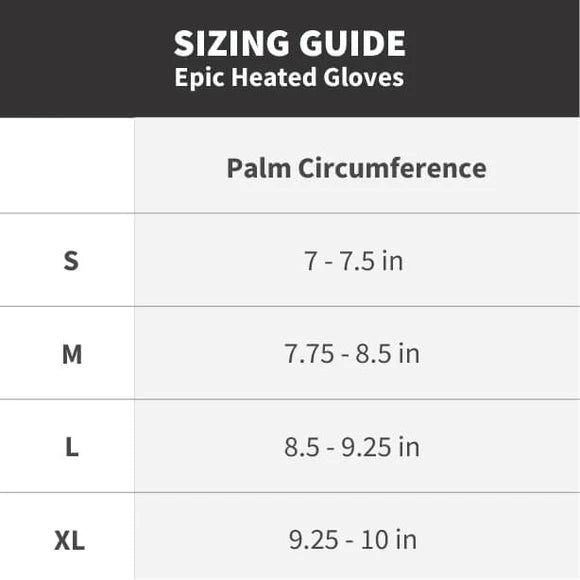Select the S size label

pyautogui.click(x=71, y=261)
